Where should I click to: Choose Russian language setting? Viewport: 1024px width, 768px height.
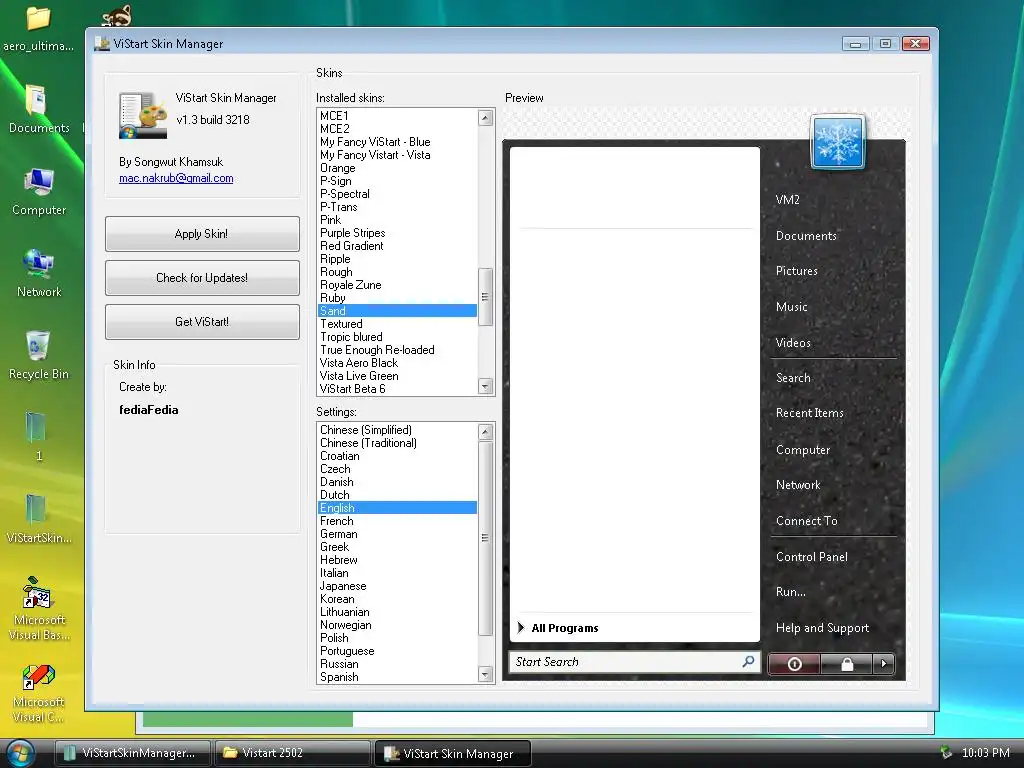pos(397,664)
